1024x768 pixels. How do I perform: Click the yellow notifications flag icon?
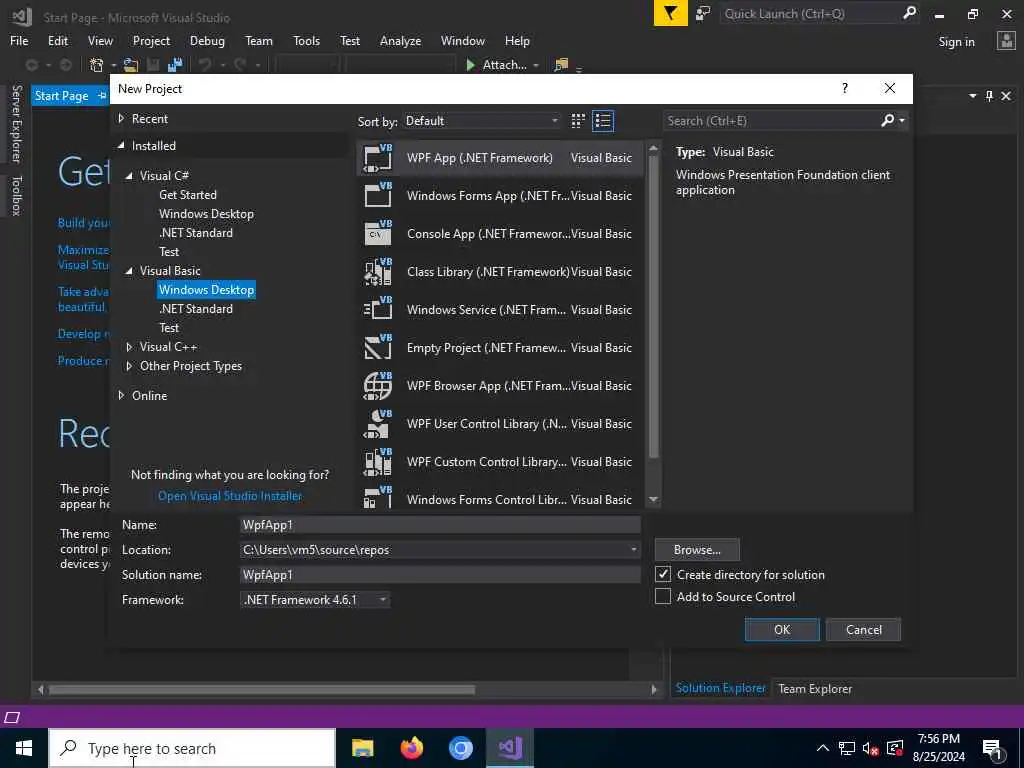(x=671, y=13)
